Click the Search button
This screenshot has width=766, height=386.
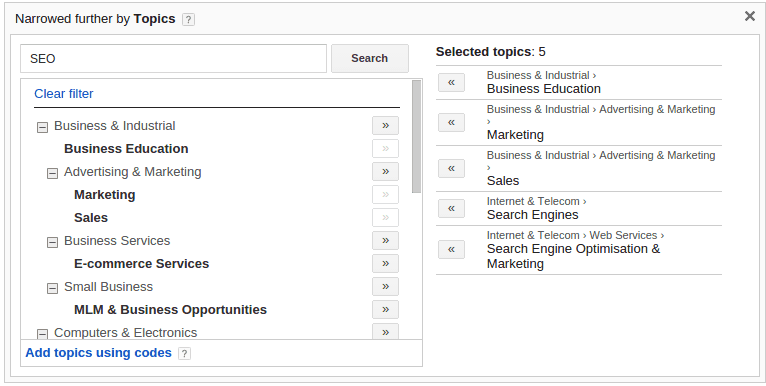point(370,58)
